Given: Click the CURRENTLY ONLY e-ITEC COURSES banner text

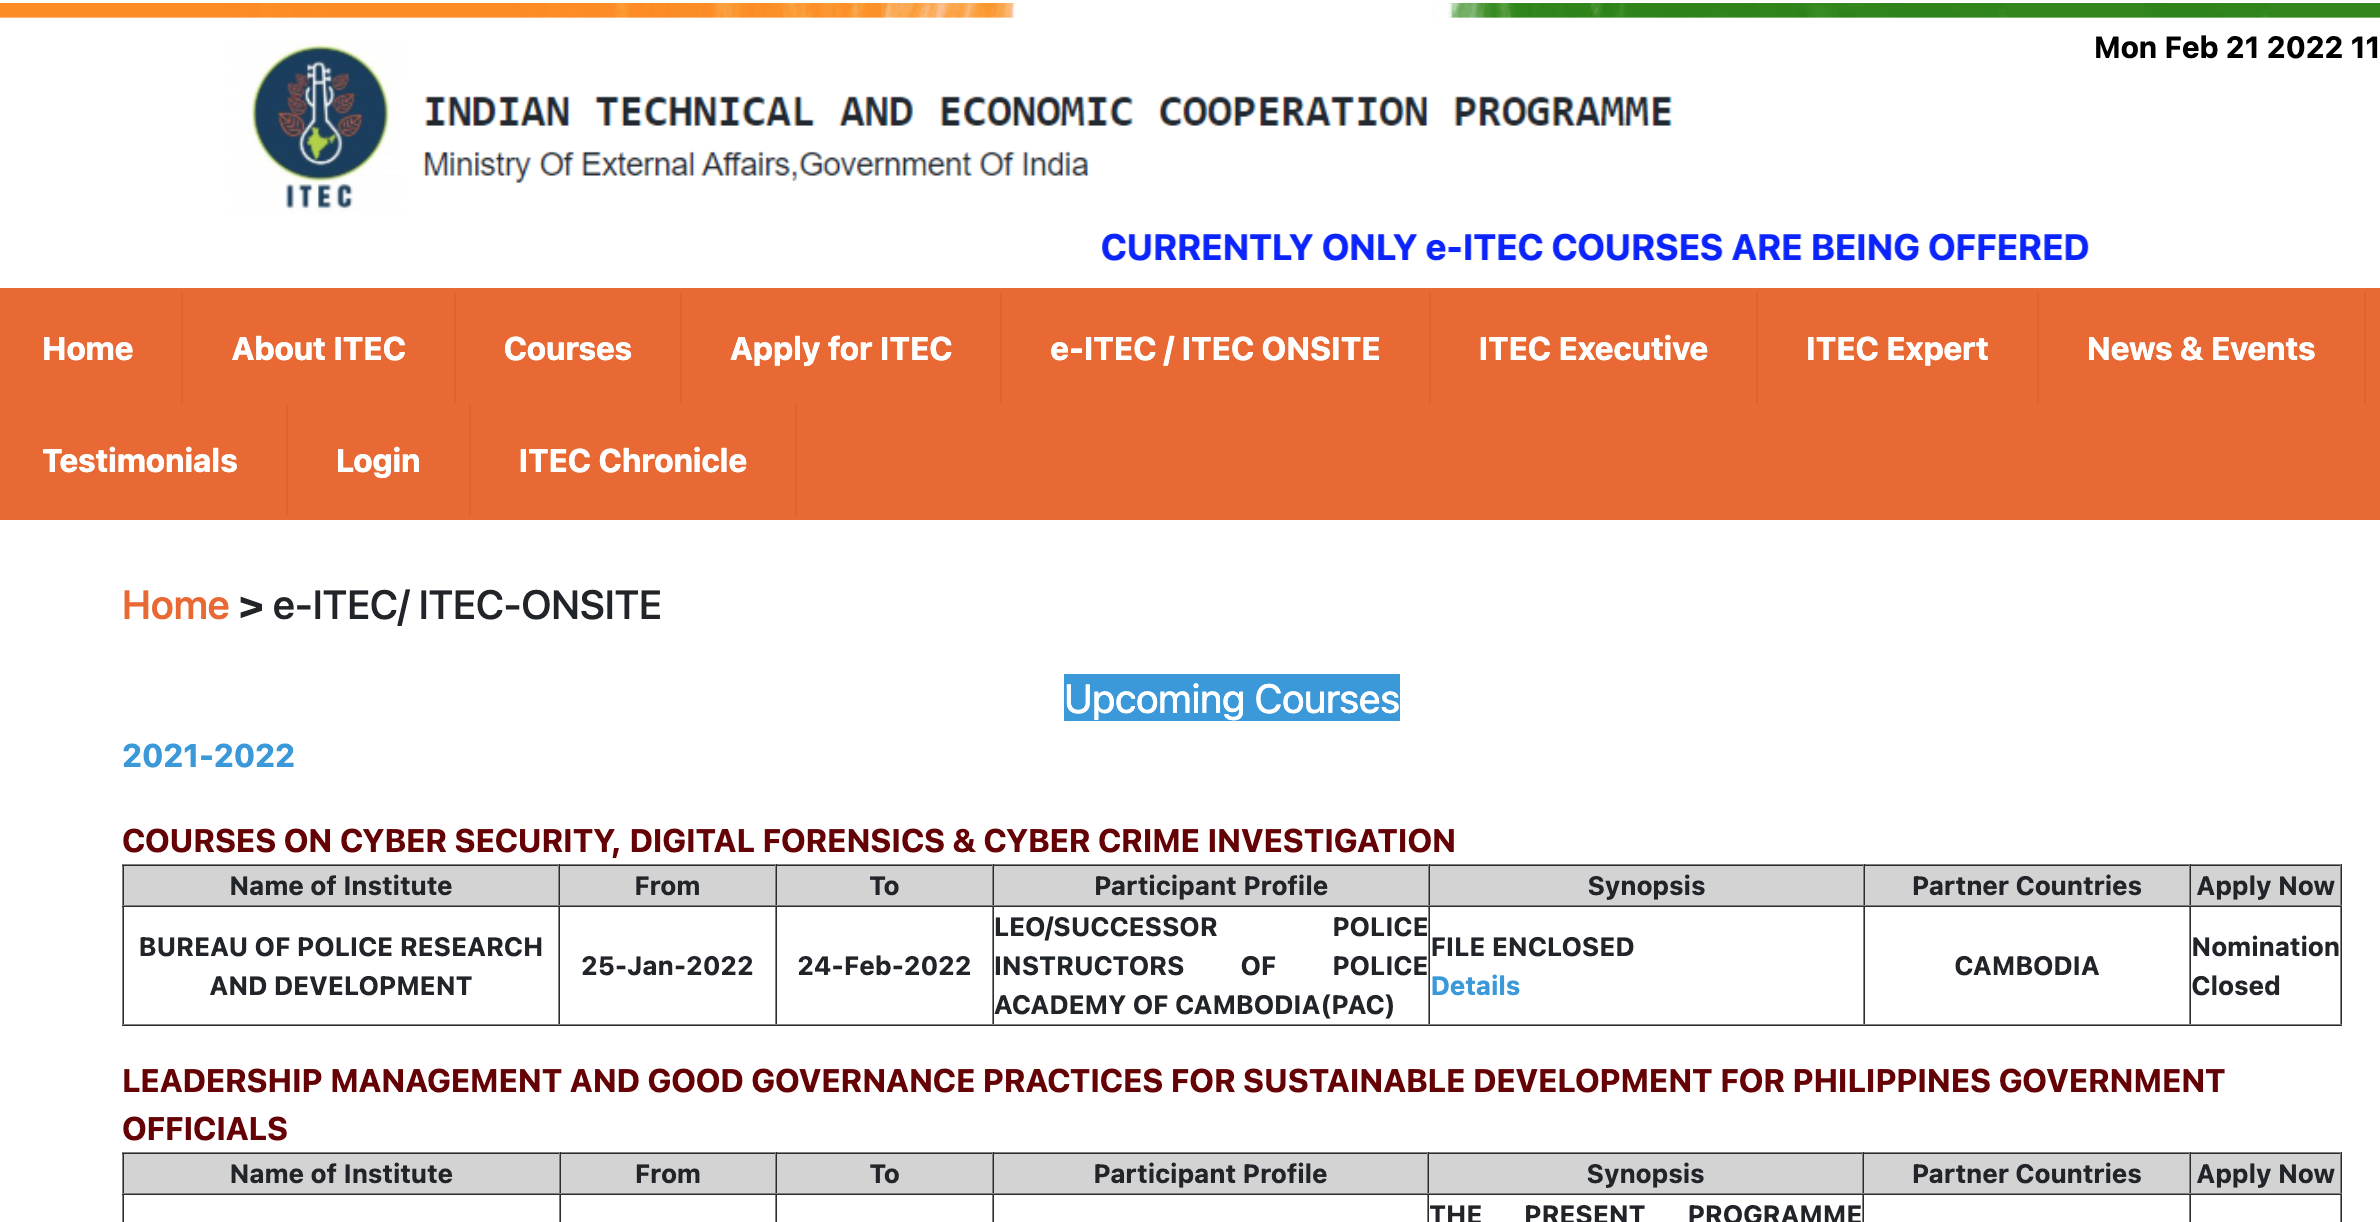Looking at the screenshot, I should click(x=1594, y=247).
